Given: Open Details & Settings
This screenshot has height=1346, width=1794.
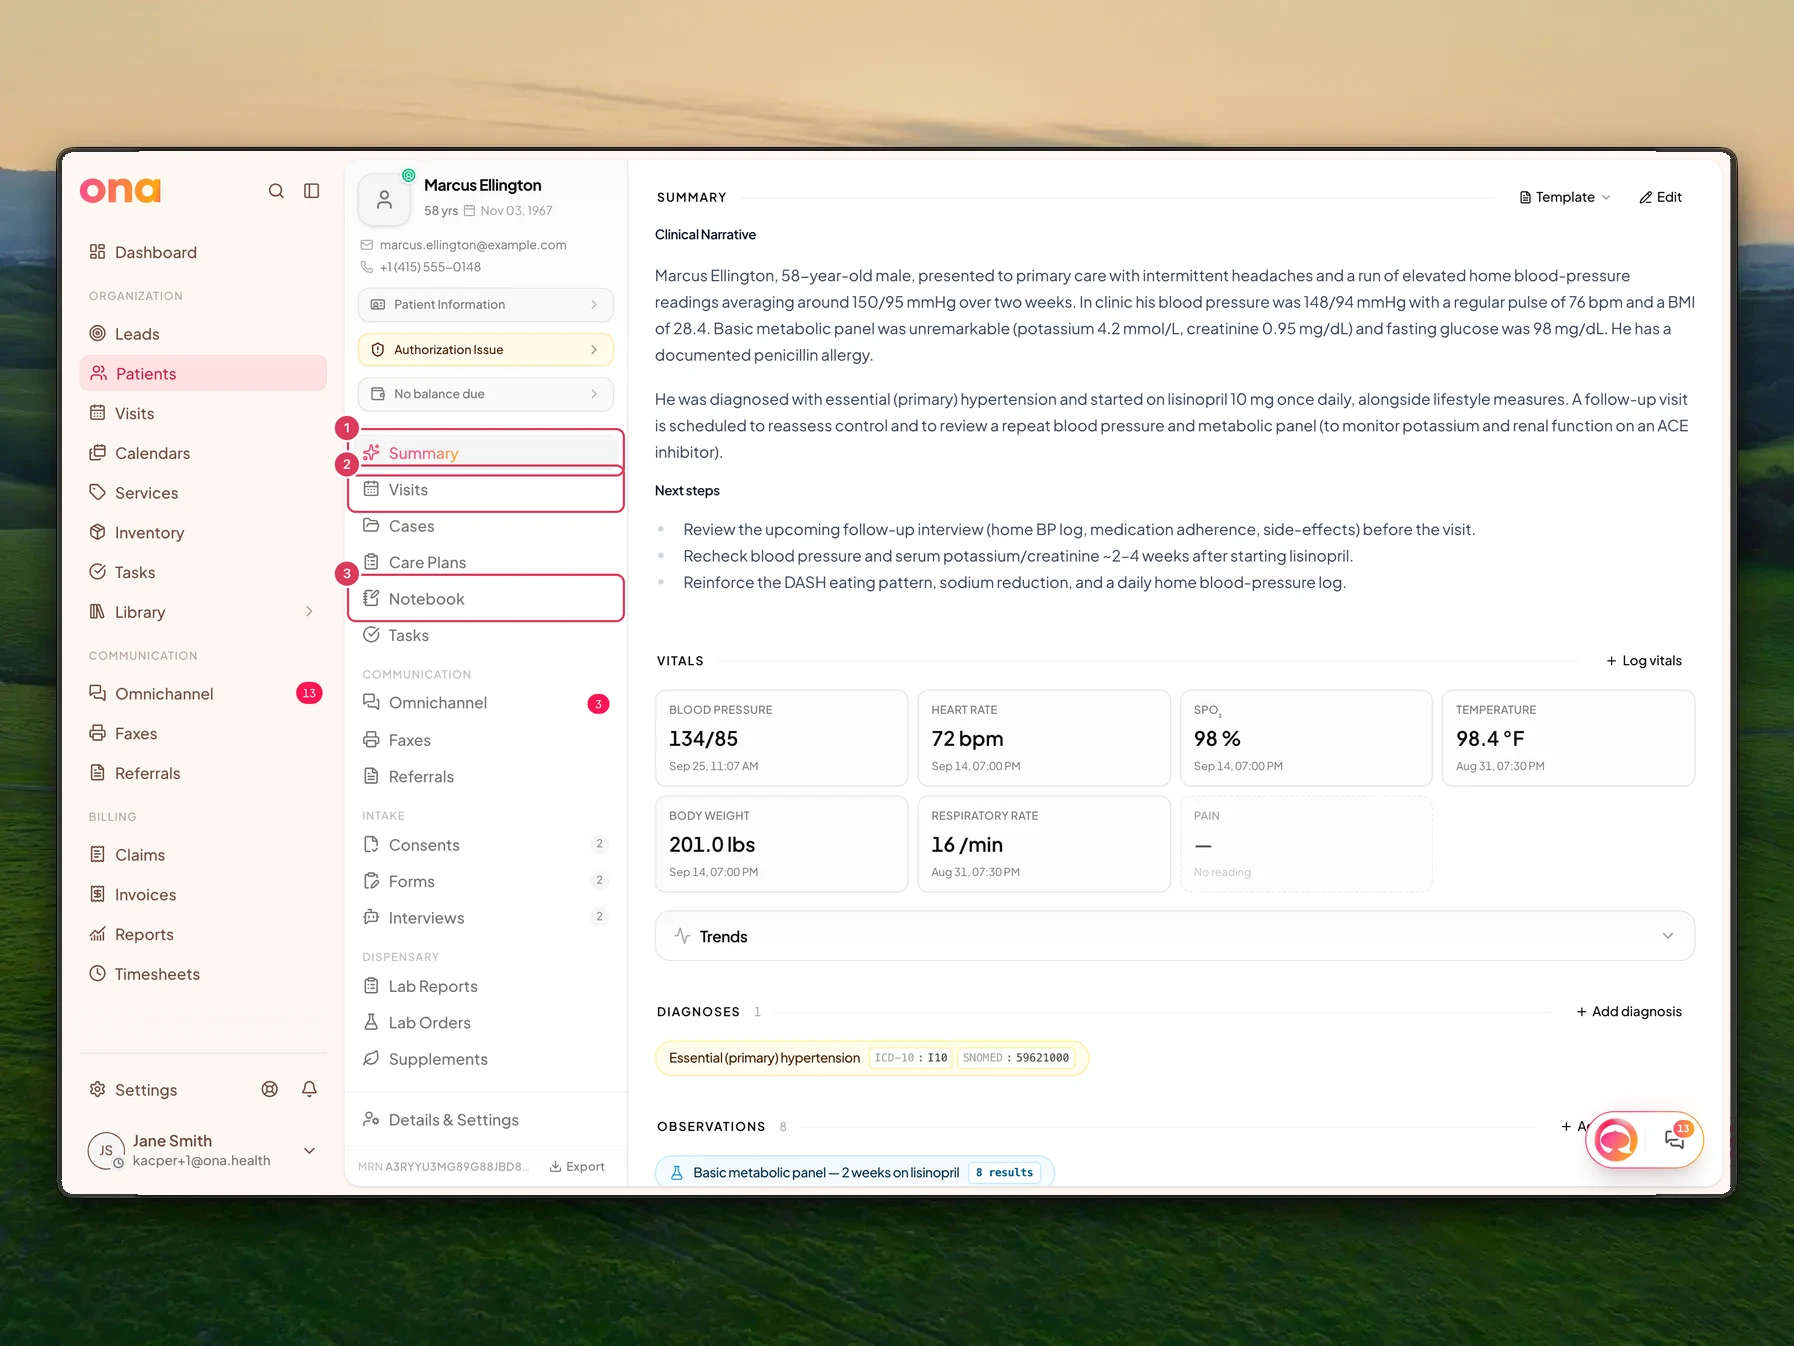Looking at the screenshot, I should coord(486,1119).
